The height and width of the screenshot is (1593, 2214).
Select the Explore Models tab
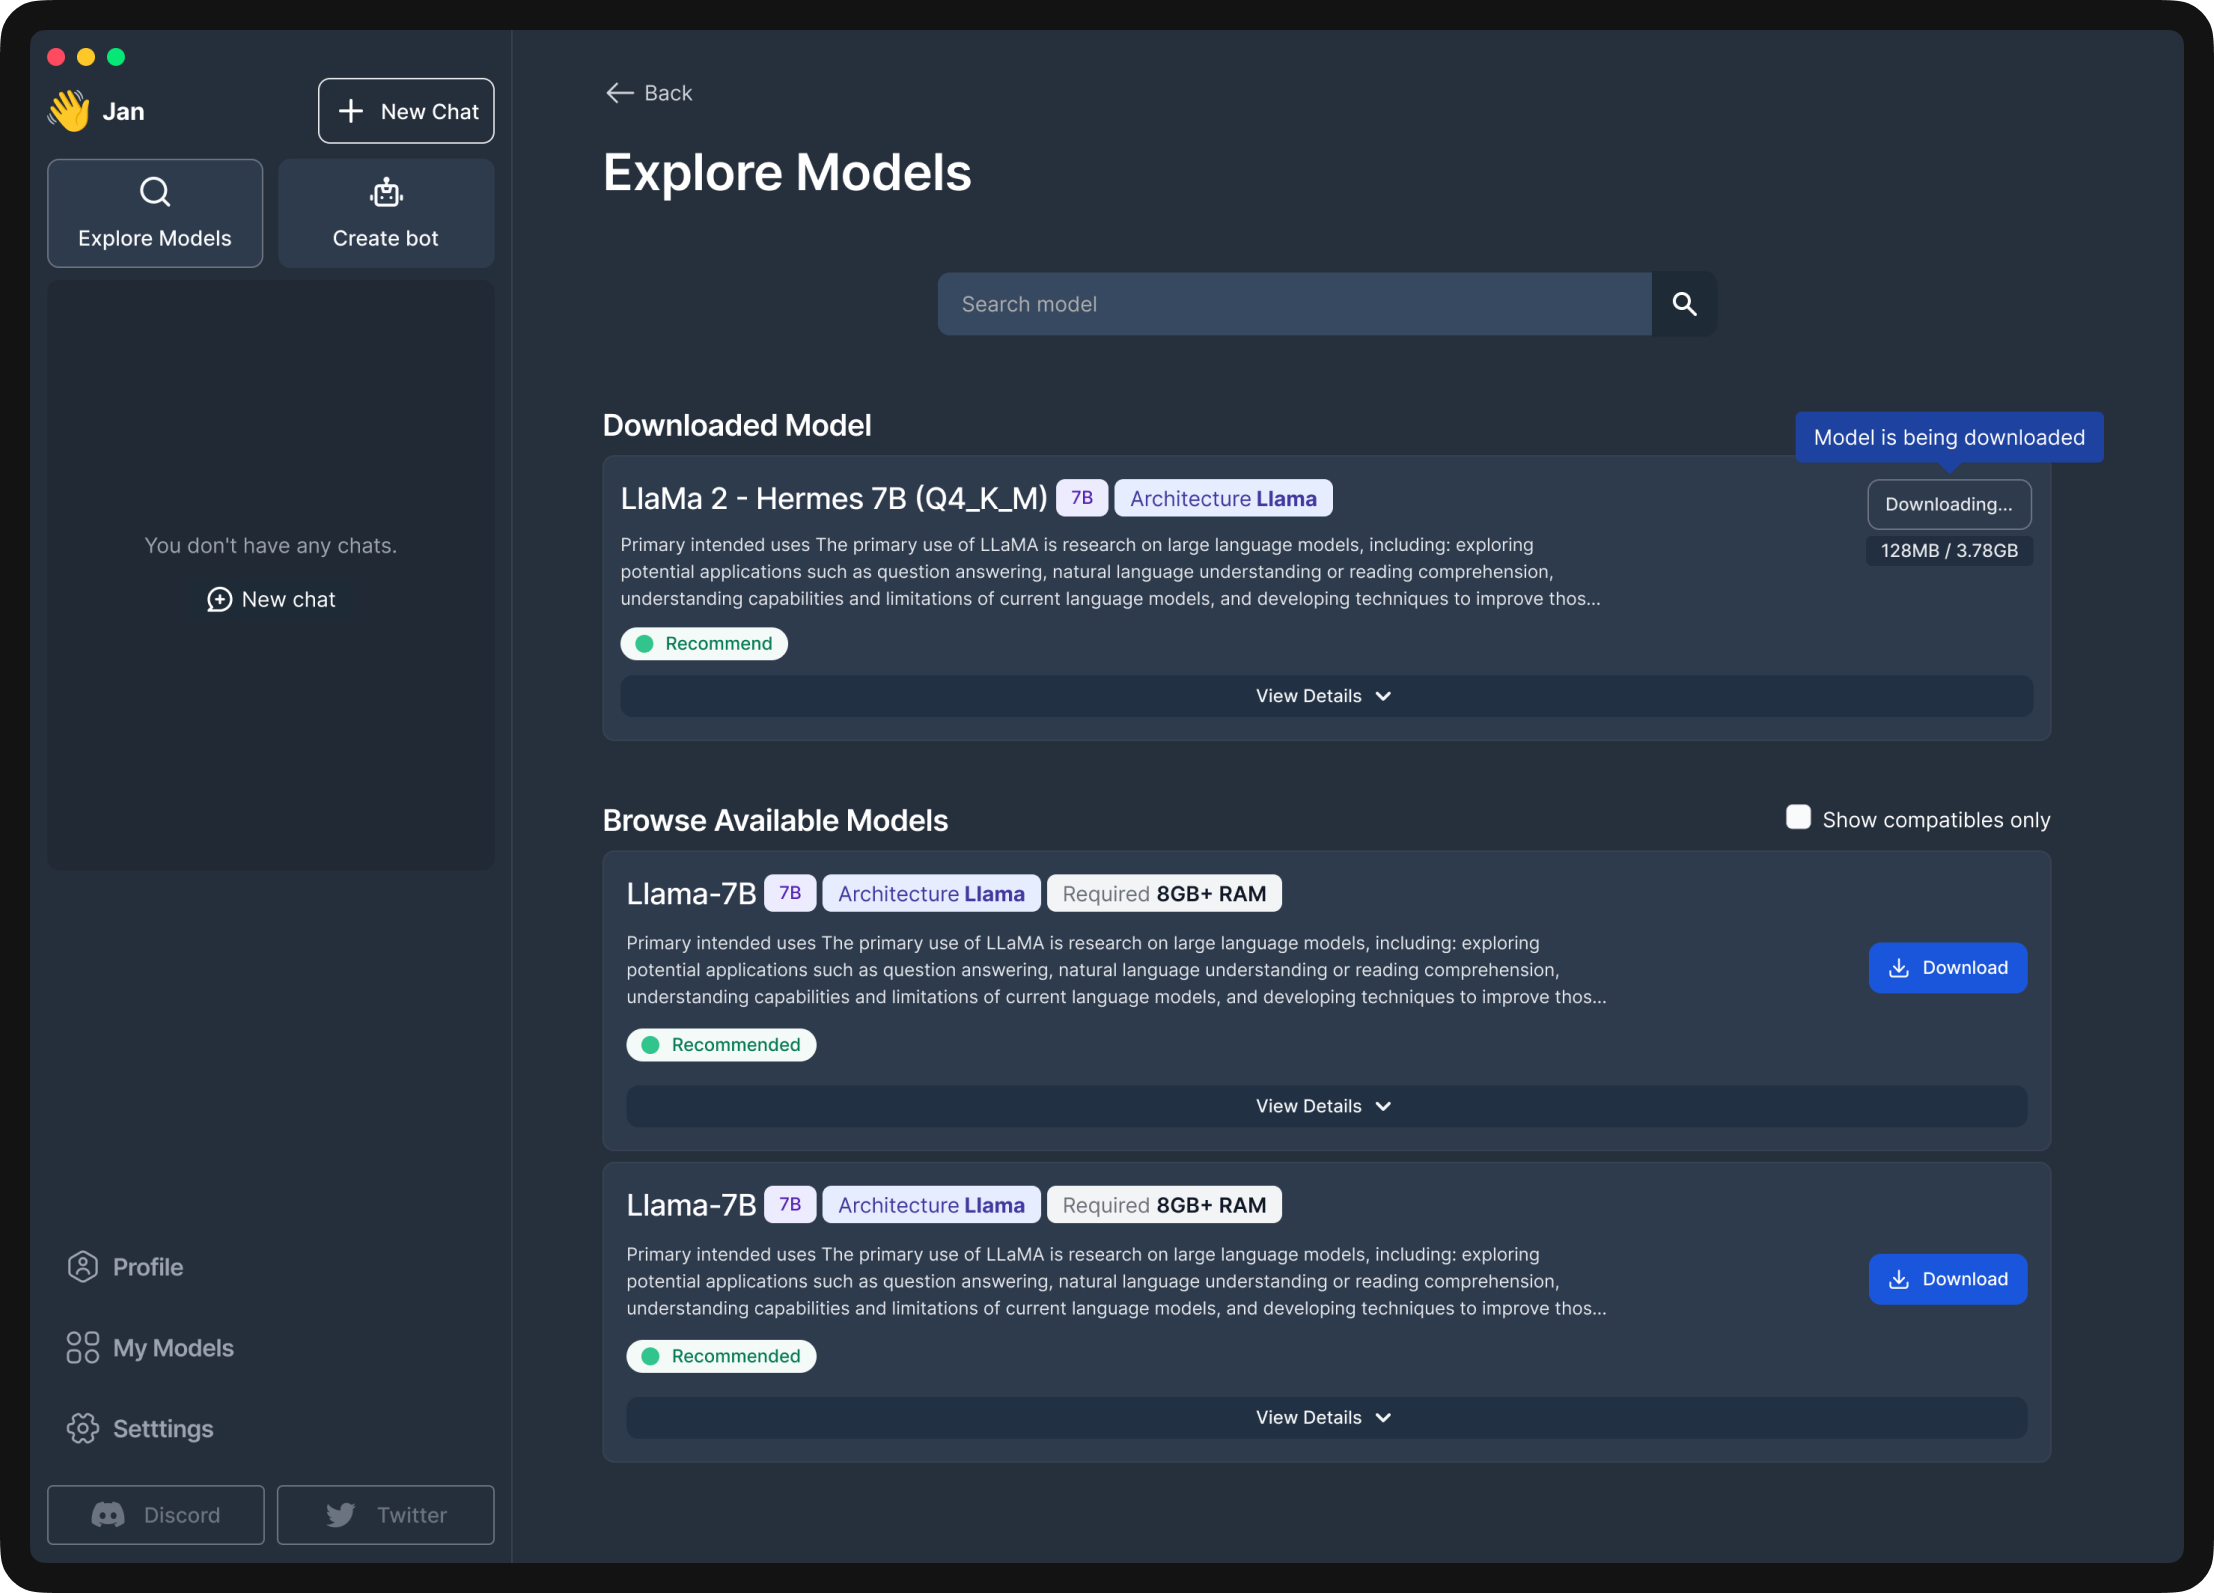tap(155, 213)
